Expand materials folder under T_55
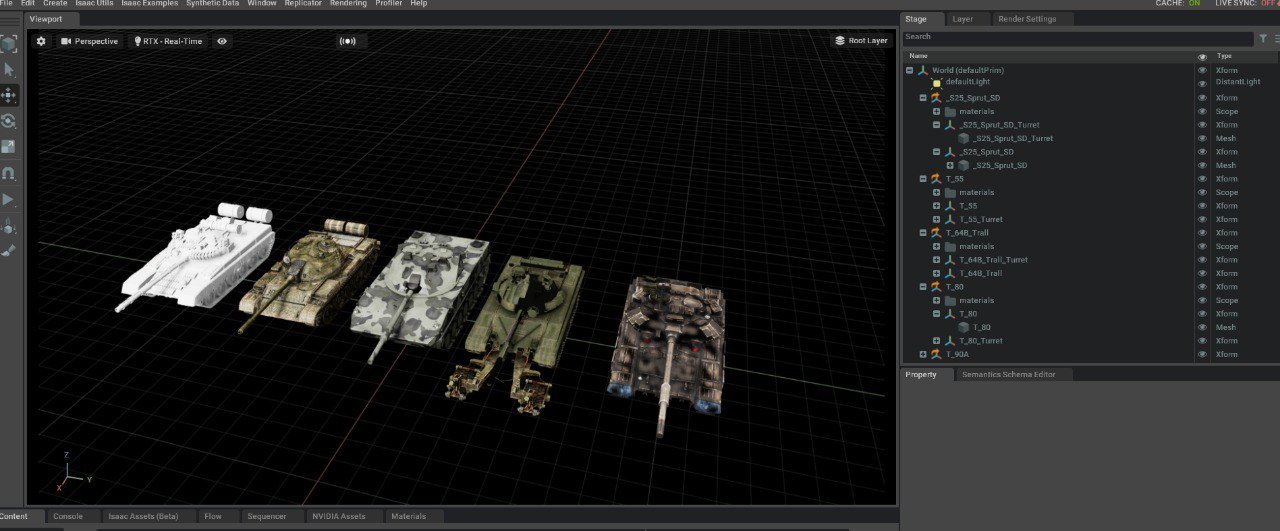Viewport: 1280px width, 531px height. click(937, 192)
